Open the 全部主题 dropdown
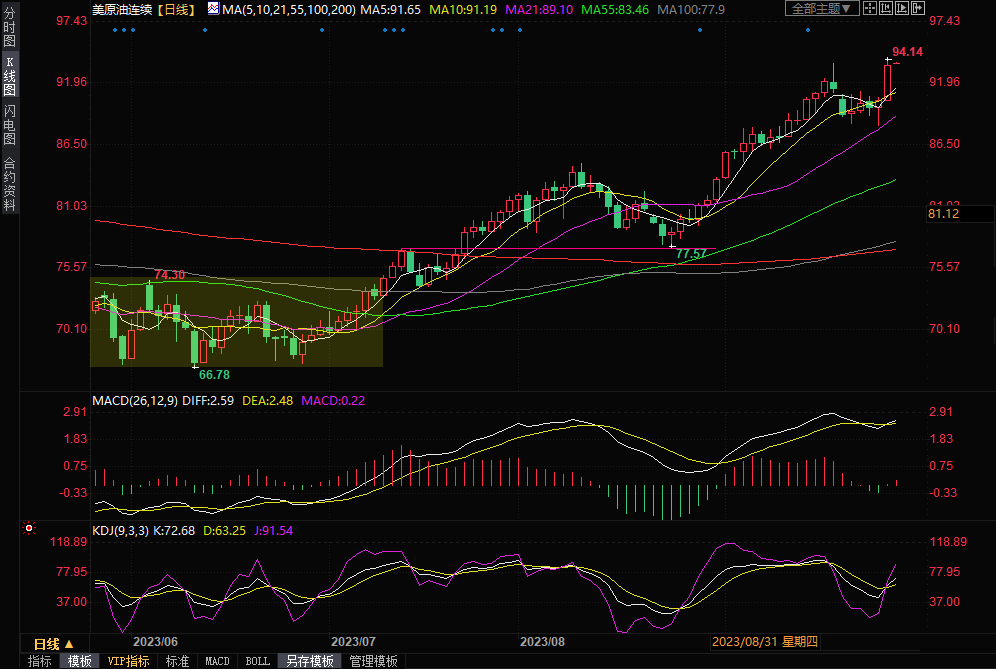The height and width of the screenshot is (669, 996). pyautogui.click(x=824, y=9)
